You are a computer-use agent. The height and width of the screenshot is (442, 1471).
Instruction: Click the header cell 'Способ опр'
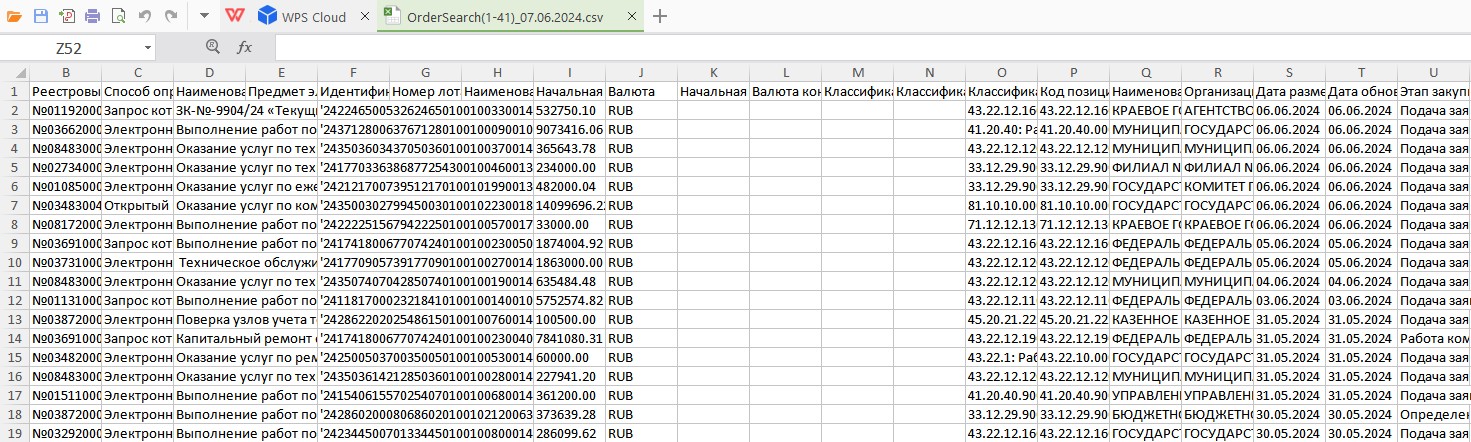pos(137,91)
